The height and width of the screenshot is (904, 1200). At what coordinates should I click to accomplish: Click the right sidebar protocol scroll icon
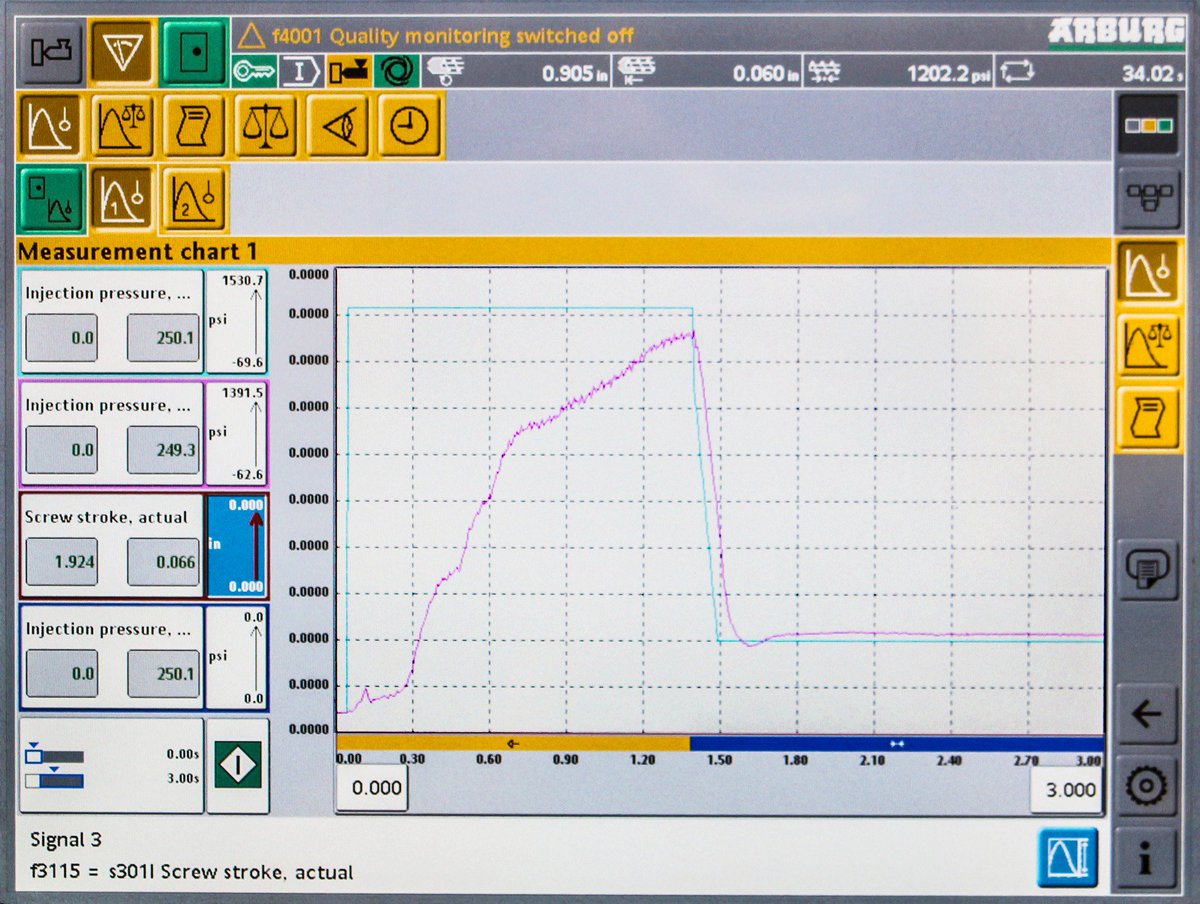pos(1148,417)
